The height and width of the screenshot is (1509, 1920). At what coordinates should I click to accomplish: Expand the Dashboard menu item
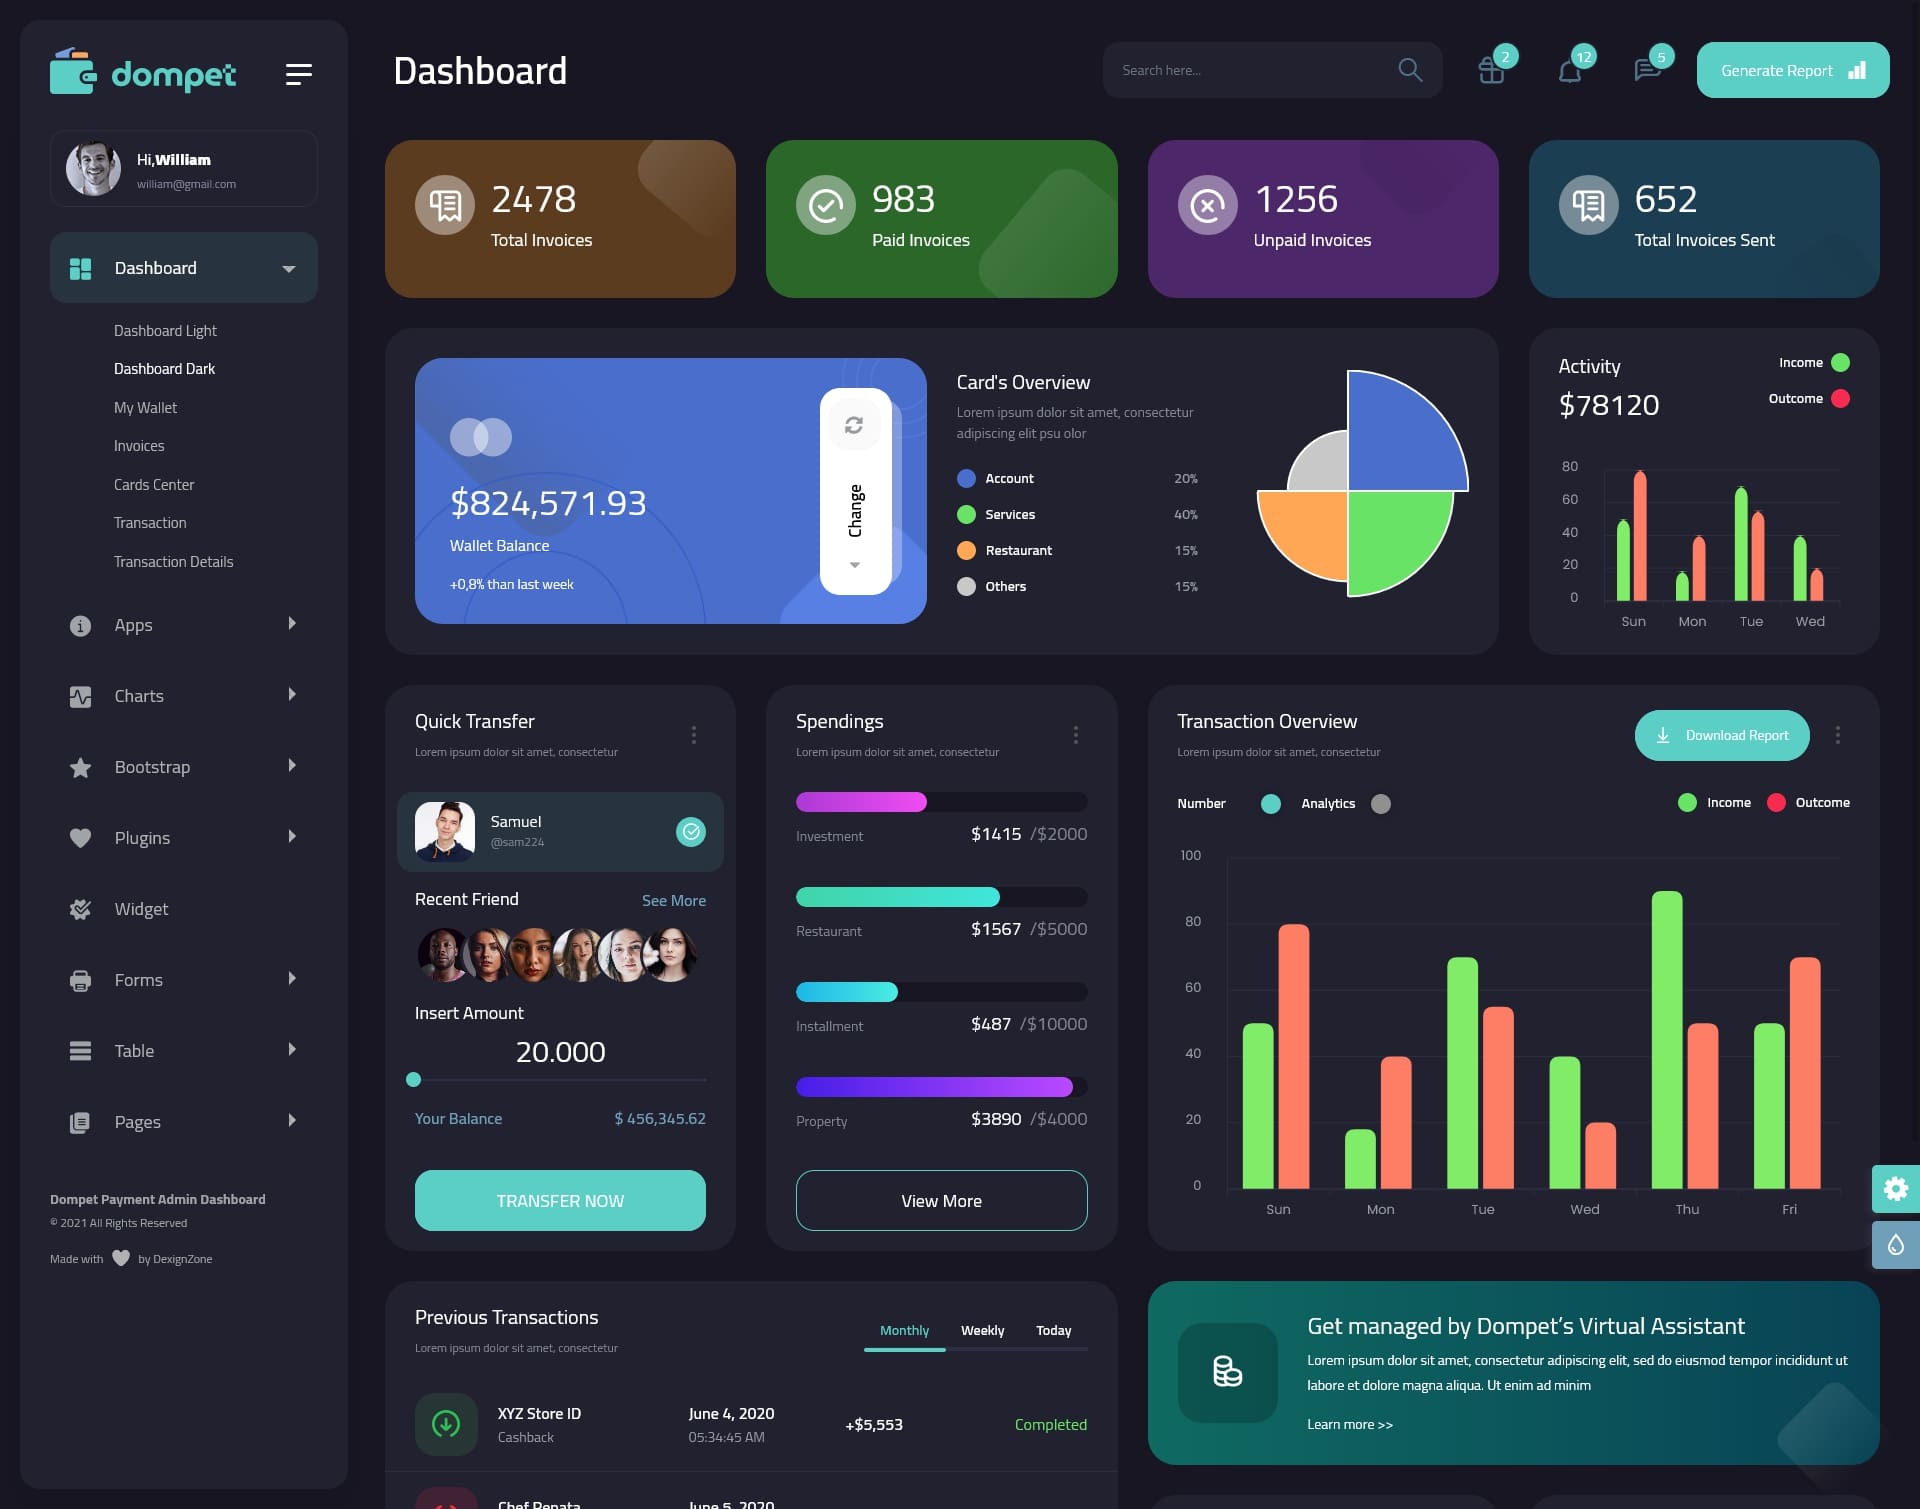click(x=290, y=268)
